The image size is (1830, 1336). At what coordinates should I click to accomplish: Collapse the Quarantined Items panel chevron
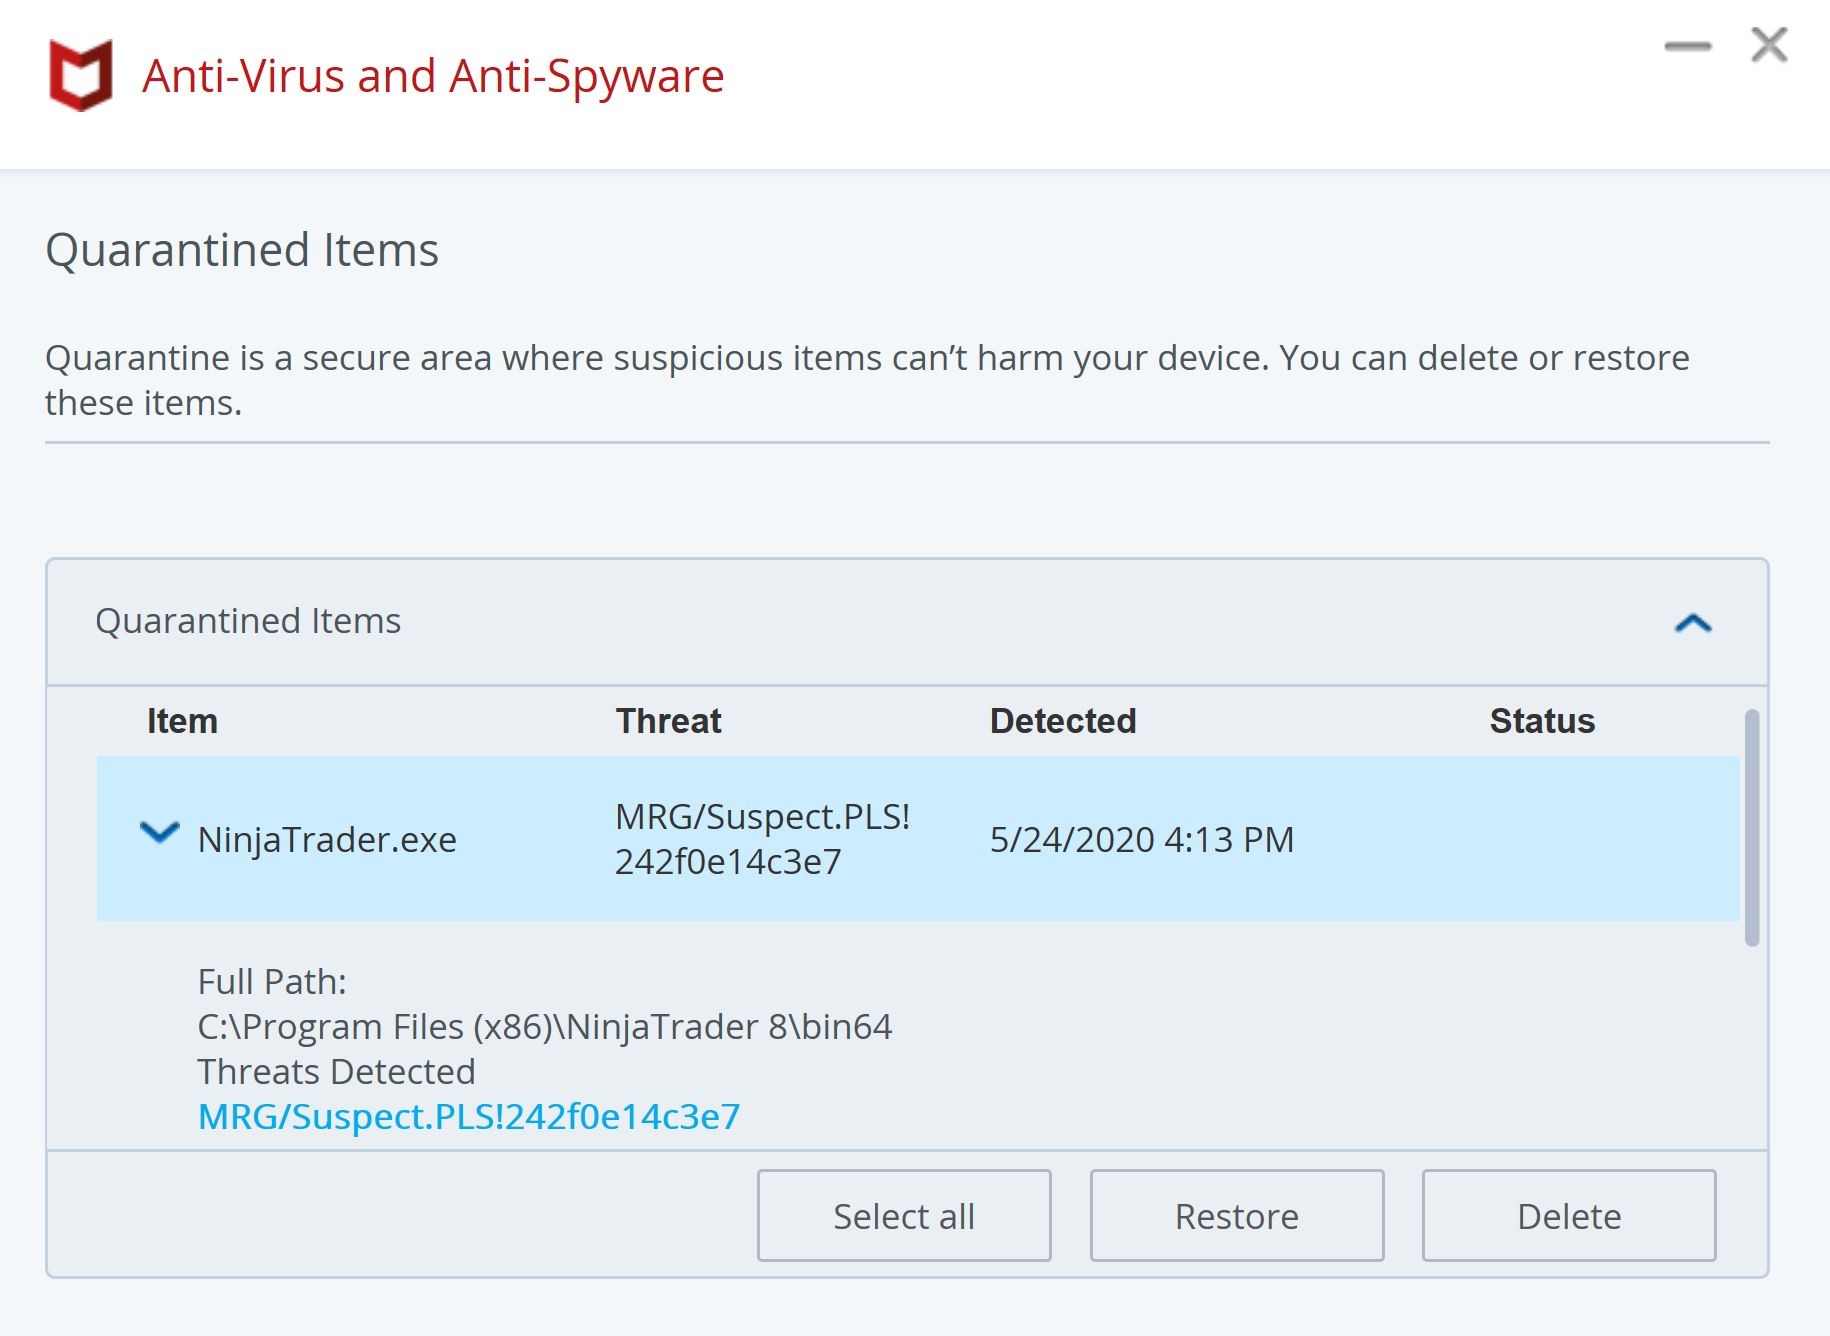[1693, 623]
